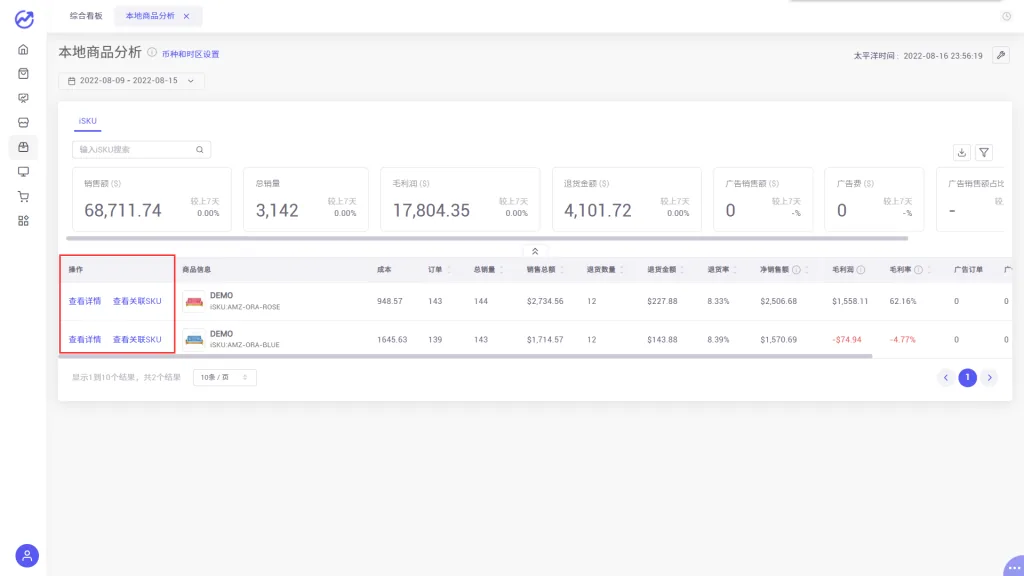Open the user avatar icon
Screen dimensions: 1024x576
27,556
